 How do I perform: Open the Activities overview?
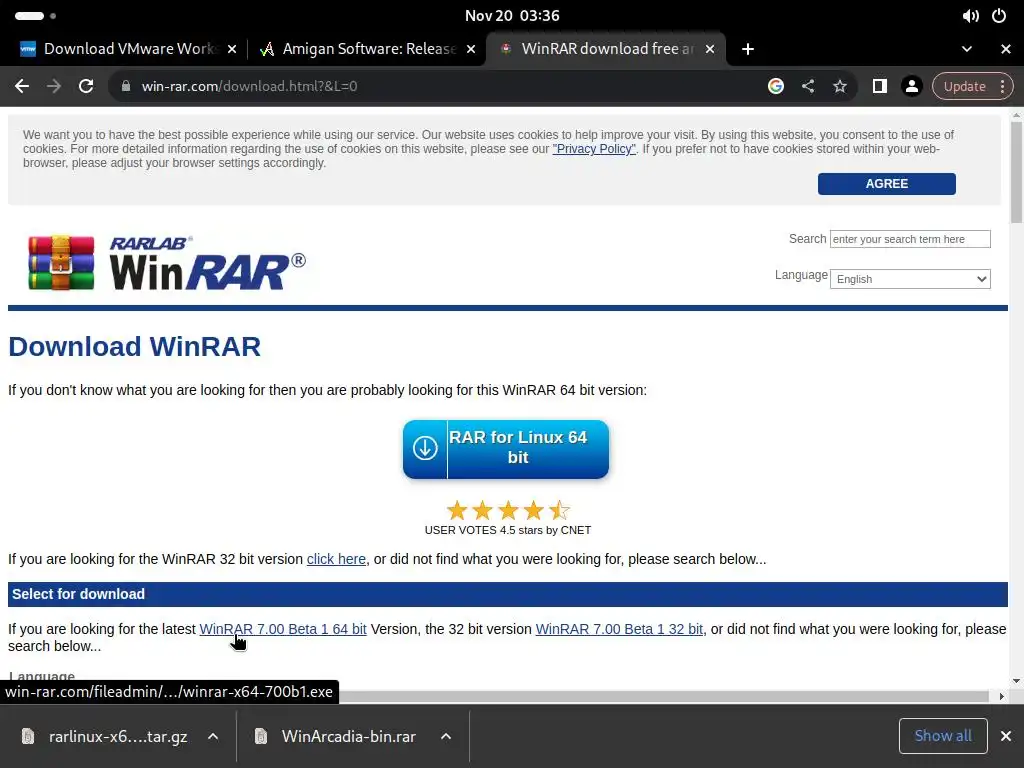click(x=35, y=16)
